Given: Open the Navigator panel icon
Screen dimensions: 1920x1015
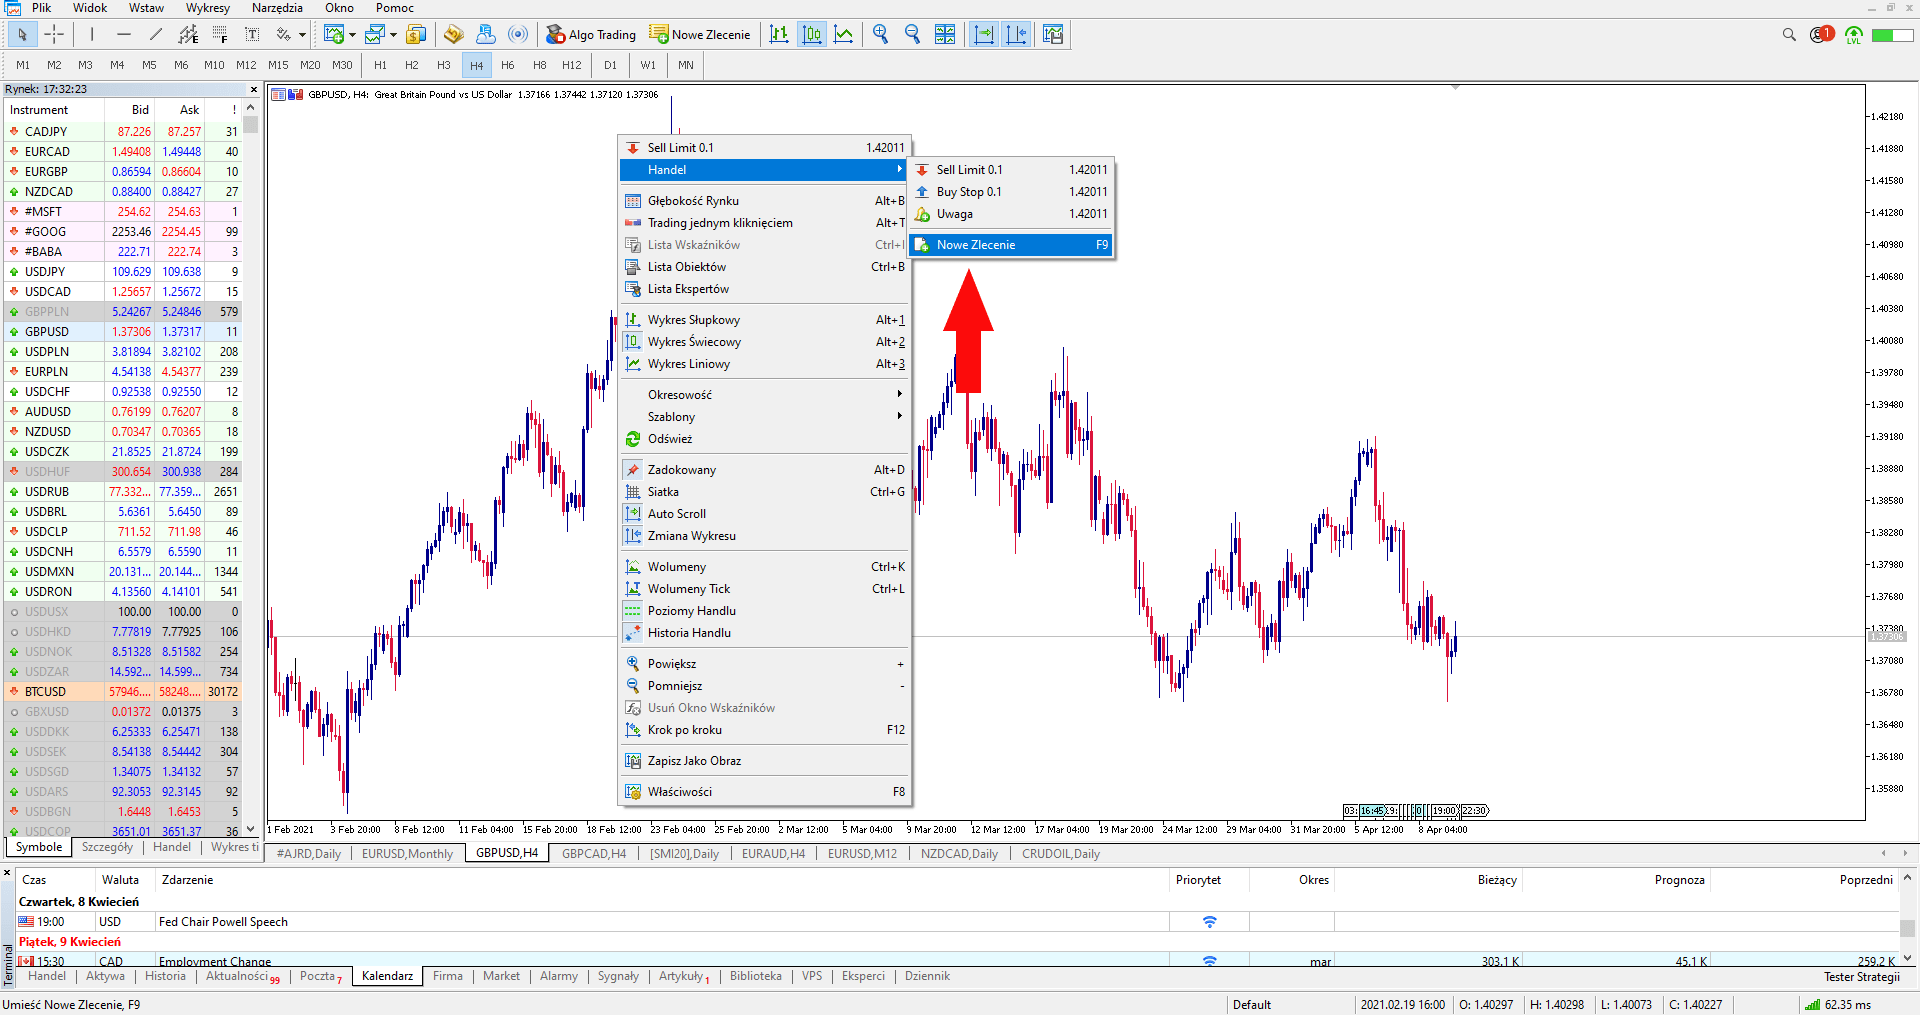Looking at the screenshot, I should pos(454,34).
